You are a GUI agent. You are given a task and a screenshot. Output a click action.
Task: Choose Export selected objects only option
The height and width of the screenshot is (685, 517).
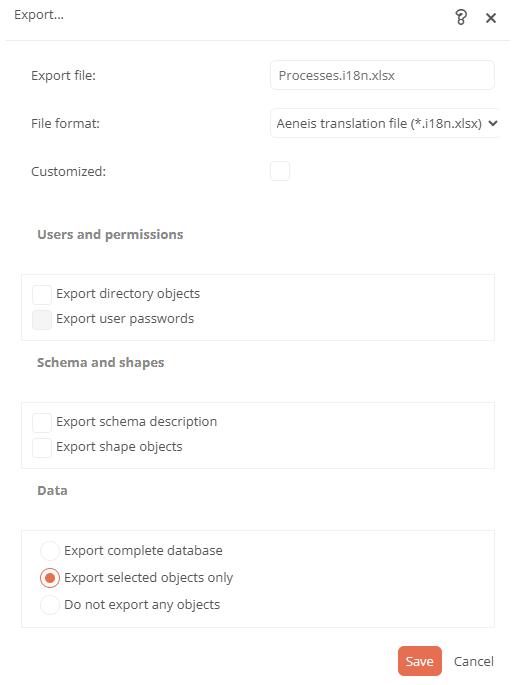[x=50, y=578]
